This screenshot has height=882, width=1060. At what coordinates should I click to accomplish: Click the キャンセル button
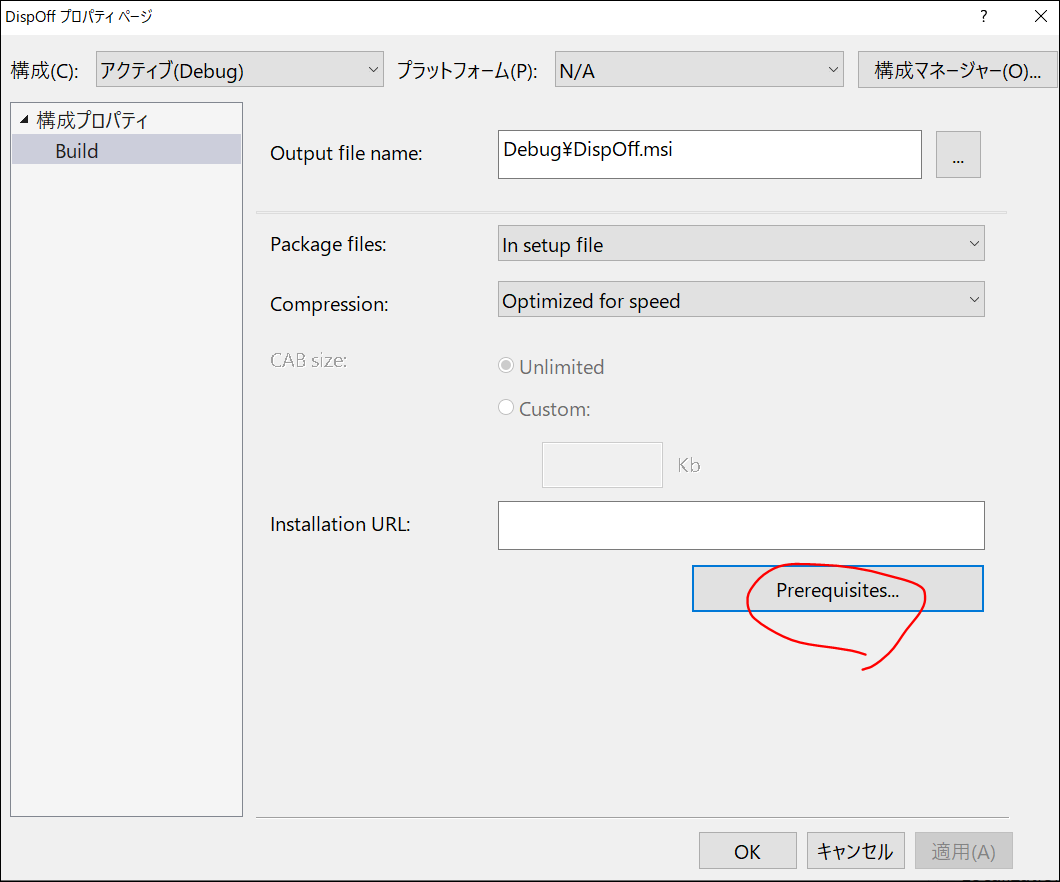click(855, 851)
